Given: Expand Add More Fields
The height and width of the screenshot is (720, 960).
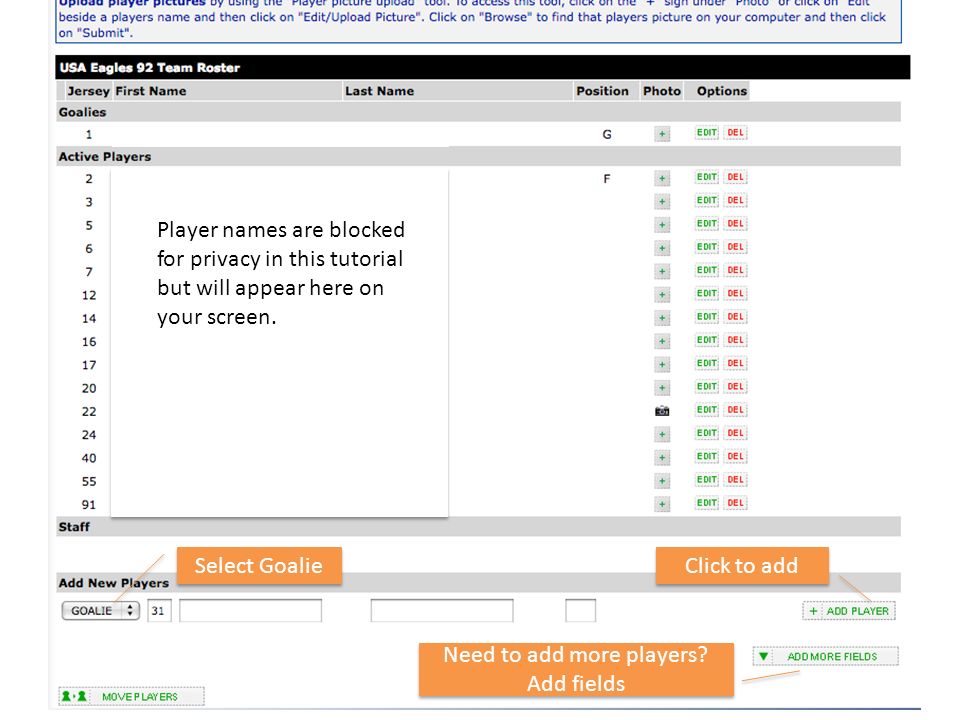Looking at the screenshot, I should tap(825, 656).
